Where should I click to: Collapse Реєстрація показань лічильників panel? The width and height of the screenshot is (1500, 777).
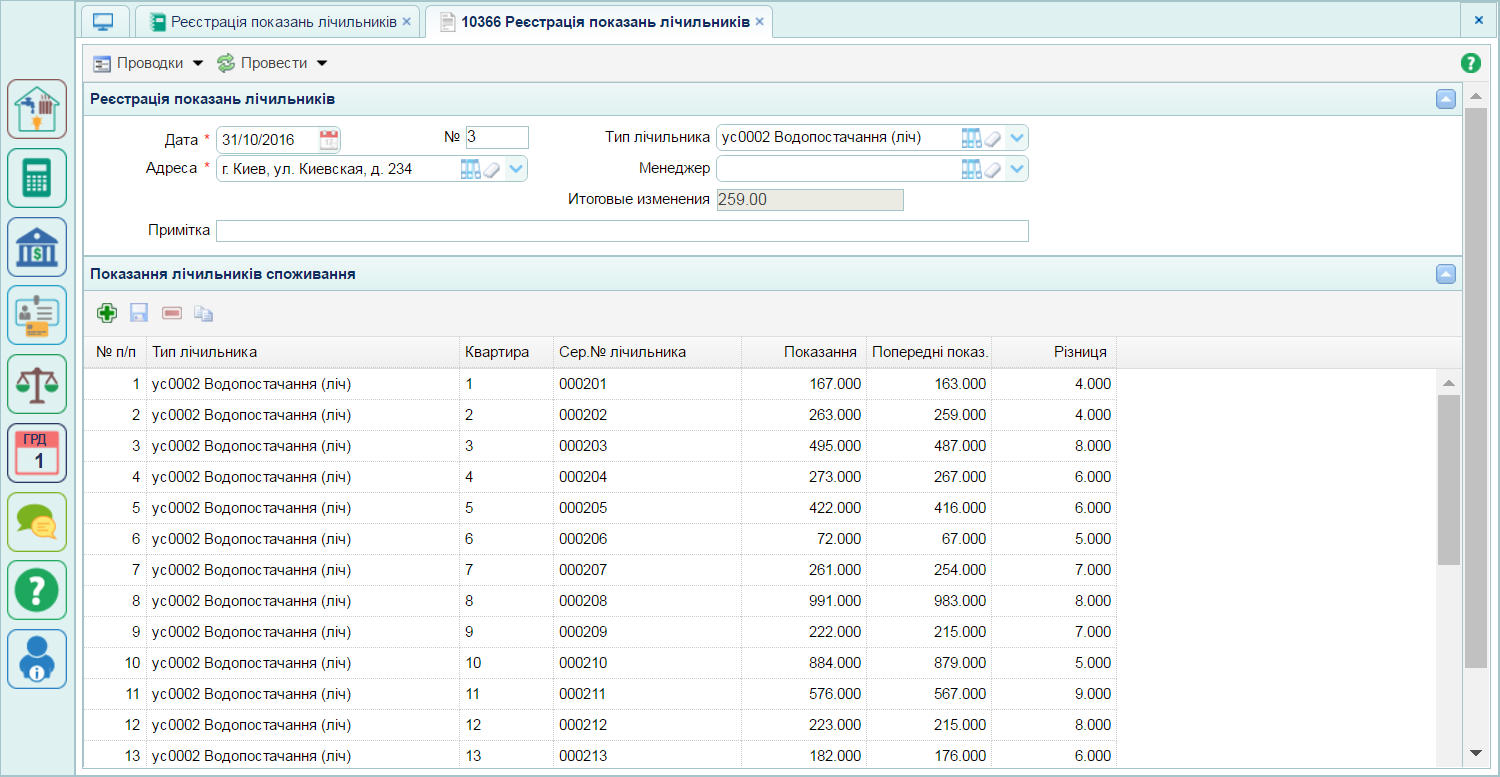click(x=1445, y=99)
